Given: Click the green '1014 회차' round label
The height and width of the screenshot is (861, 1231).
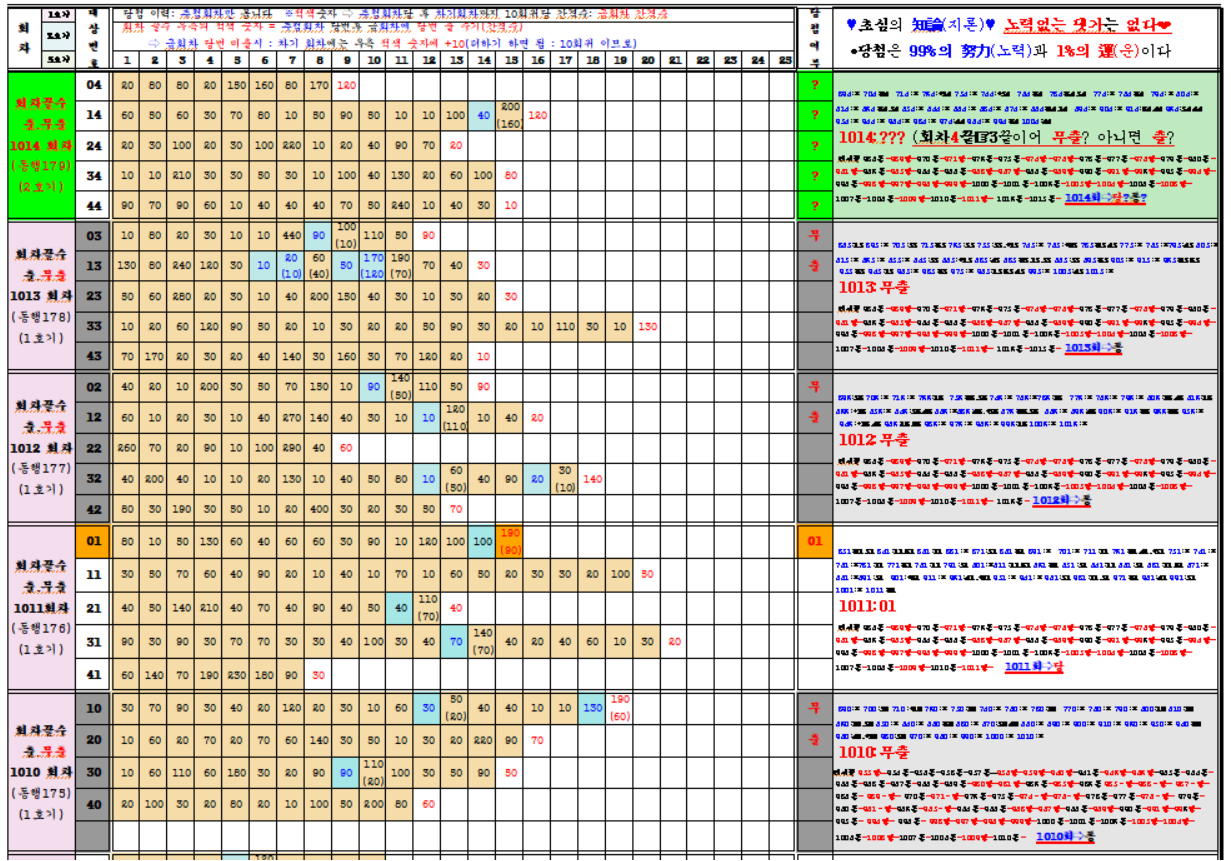Looking at the screenshot, I should [x=41, y=146].
